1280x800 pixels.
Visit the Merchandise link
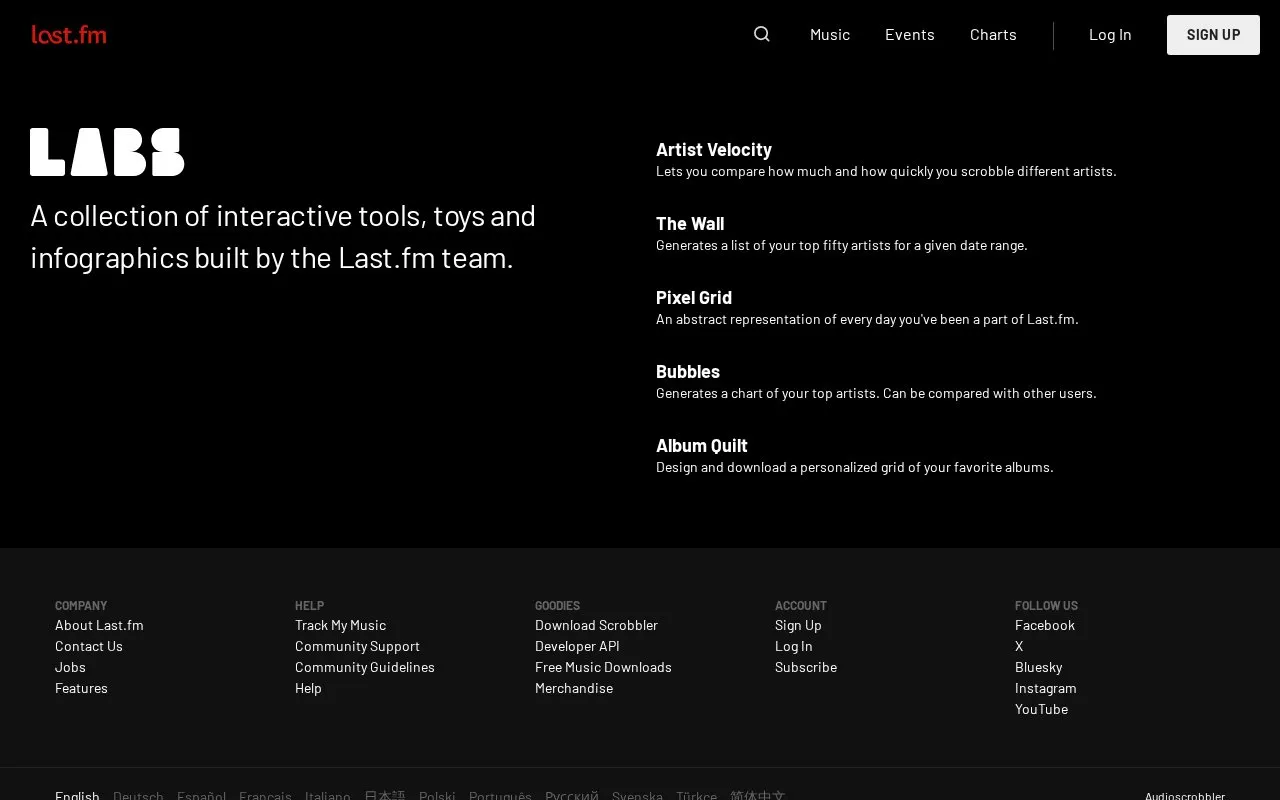(x=574, y=688)
